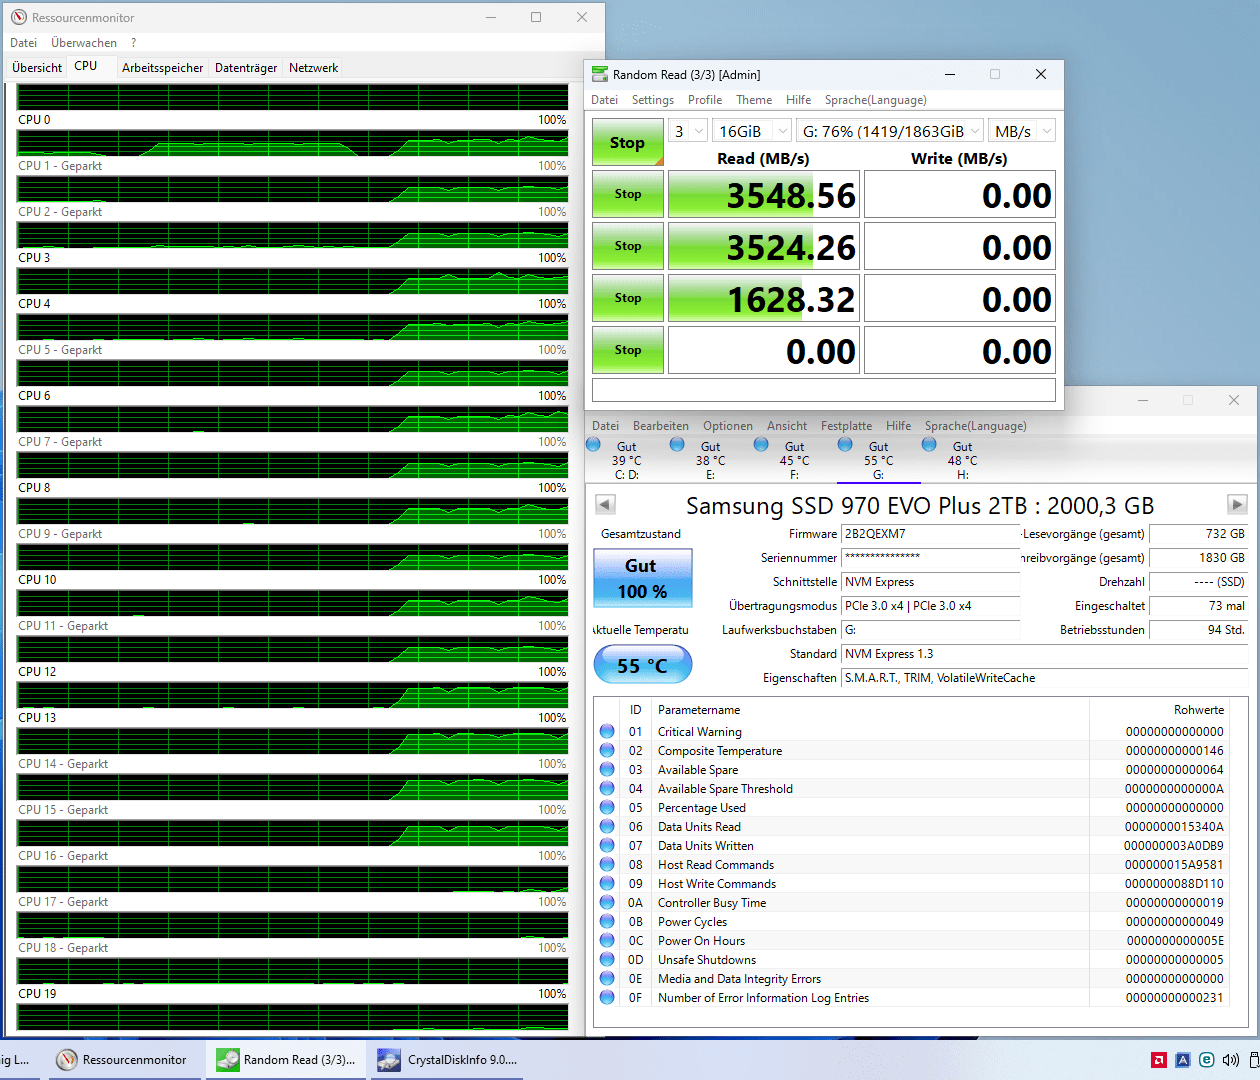Click status icon of Composite Temperature row
This screenshot has width=1260, height=1080.
pos(607,750)
